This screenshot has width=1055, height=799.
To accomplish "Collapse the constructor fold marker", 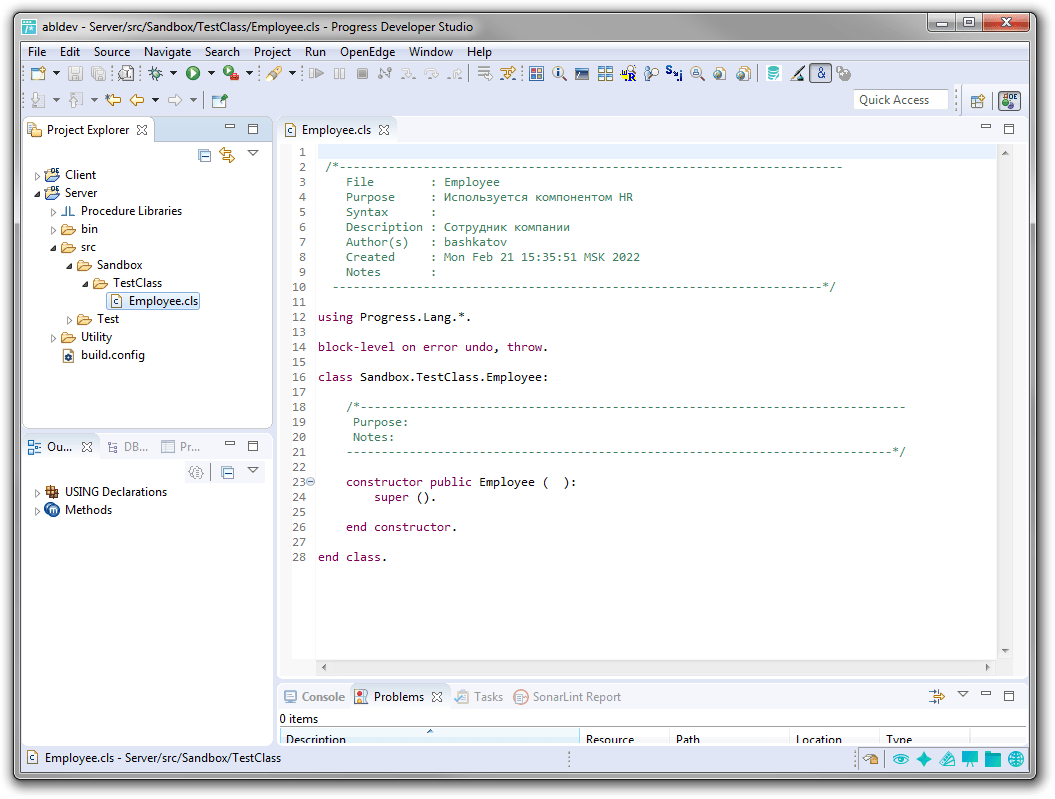I will point(310,482).
